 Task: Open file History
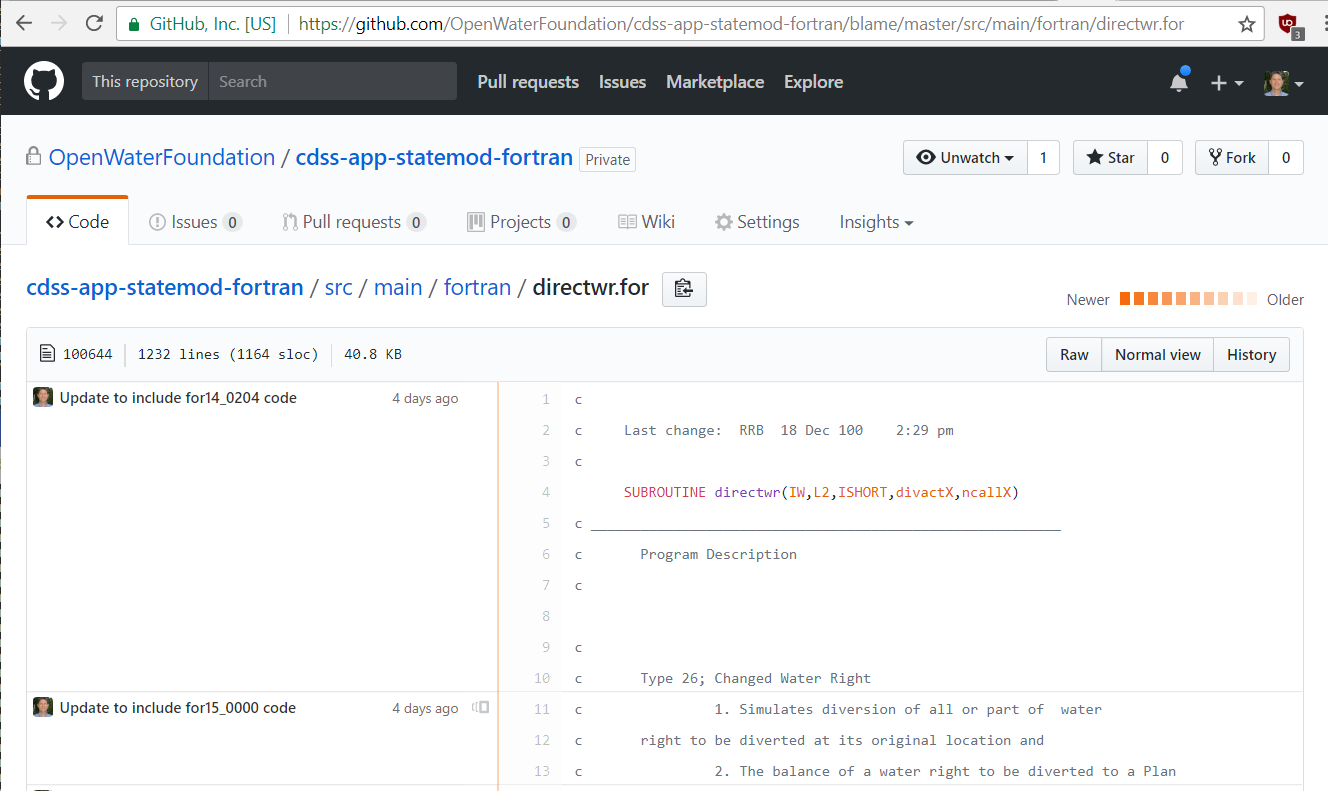pyautogui.click(x=1251, y=355)
